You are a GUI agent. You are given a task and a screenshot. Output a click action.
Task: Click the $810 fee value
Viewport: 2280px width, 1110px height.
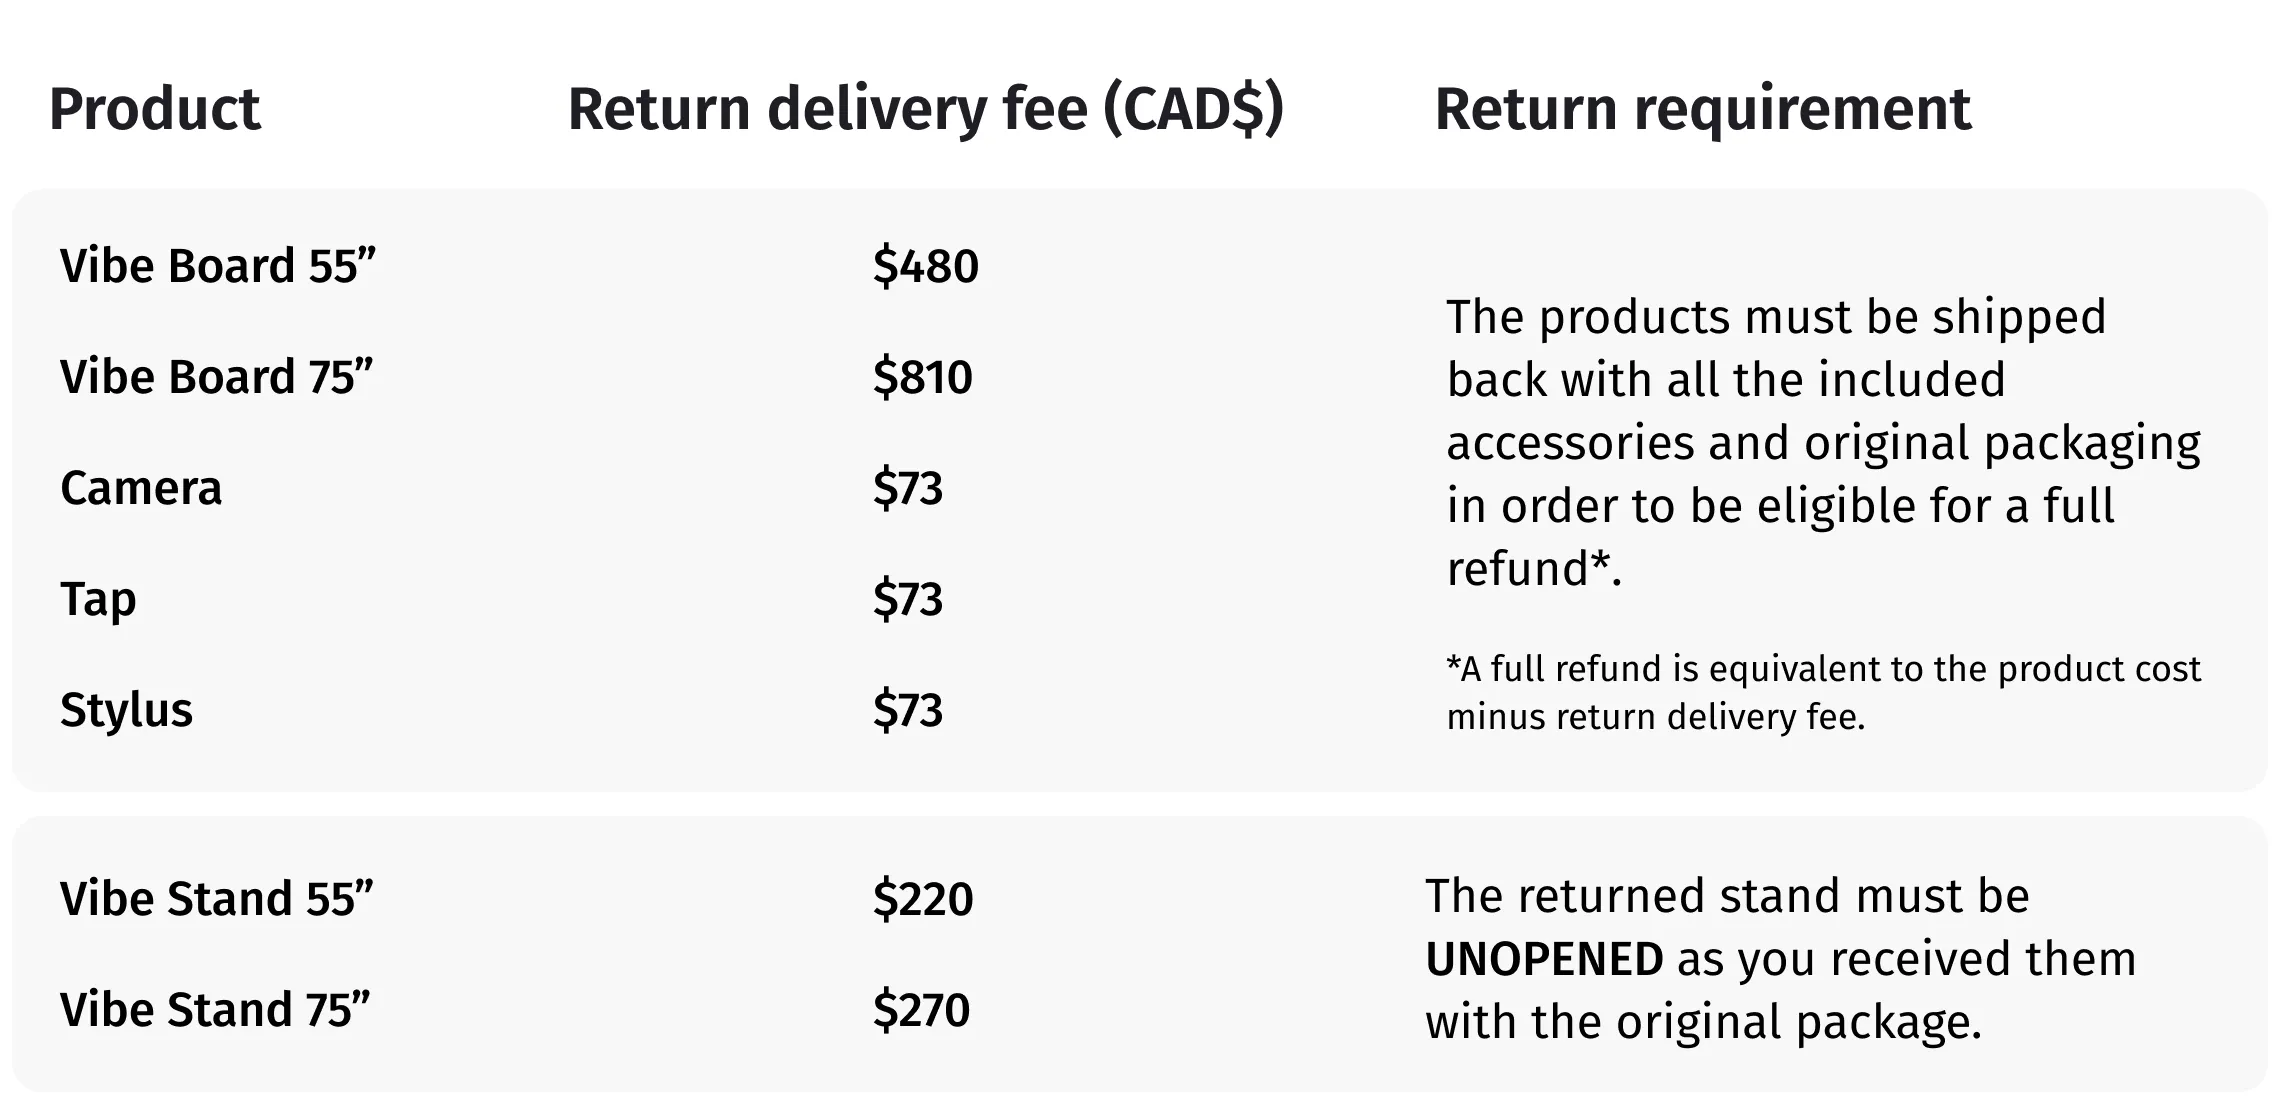point(922,377)
